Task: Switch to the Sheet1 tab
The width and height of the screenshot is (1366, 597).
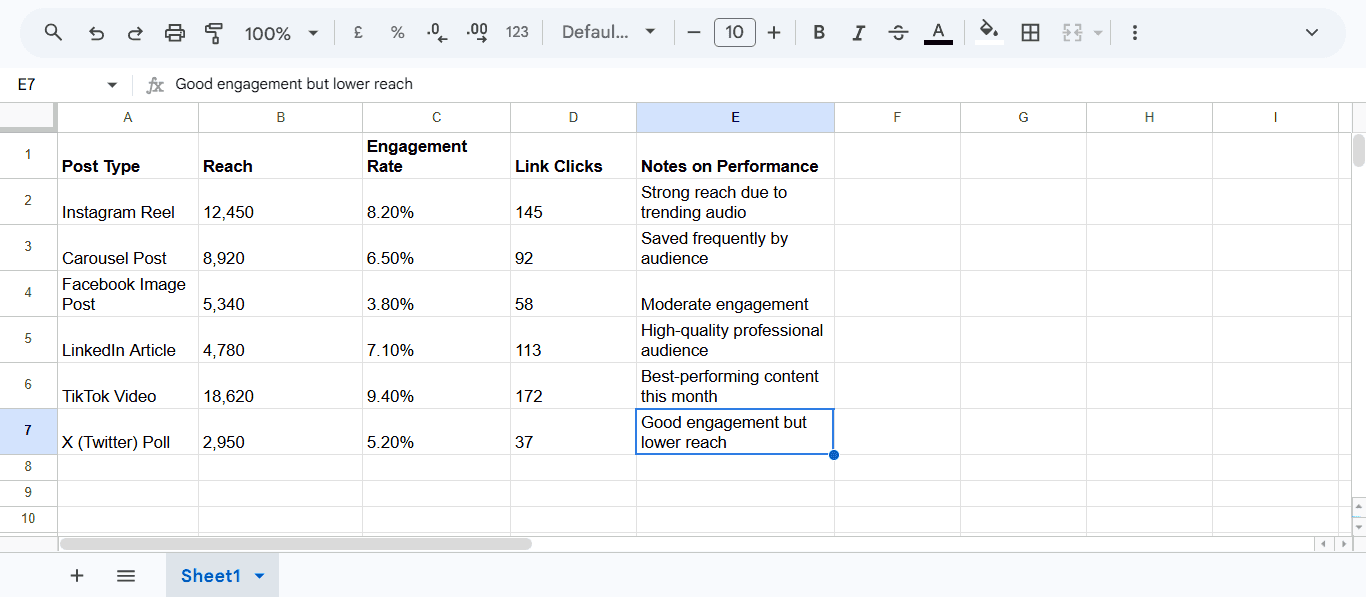Action: (x=211, y=575)
